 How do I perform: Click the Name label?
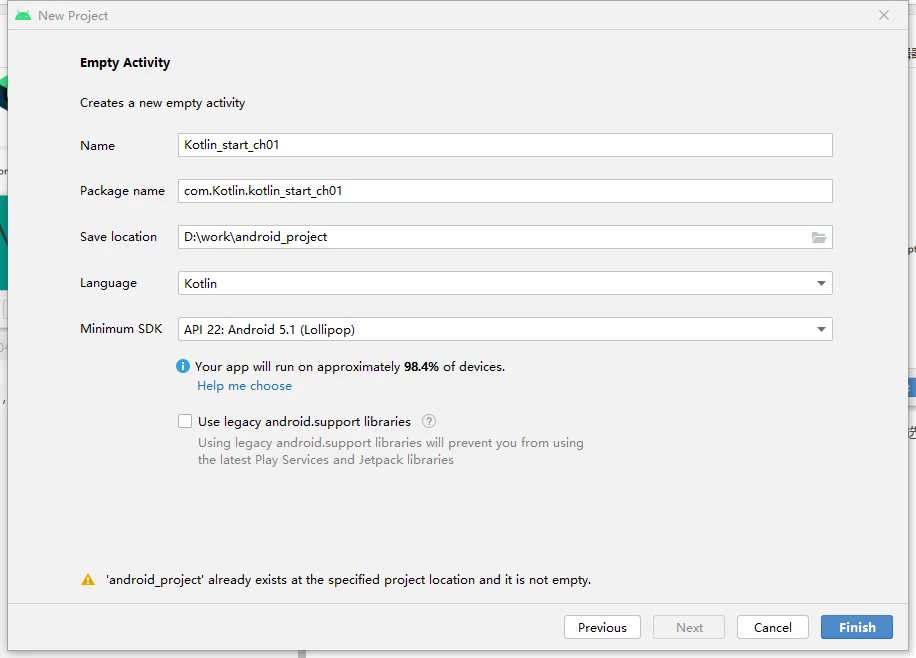click(98, 146)
